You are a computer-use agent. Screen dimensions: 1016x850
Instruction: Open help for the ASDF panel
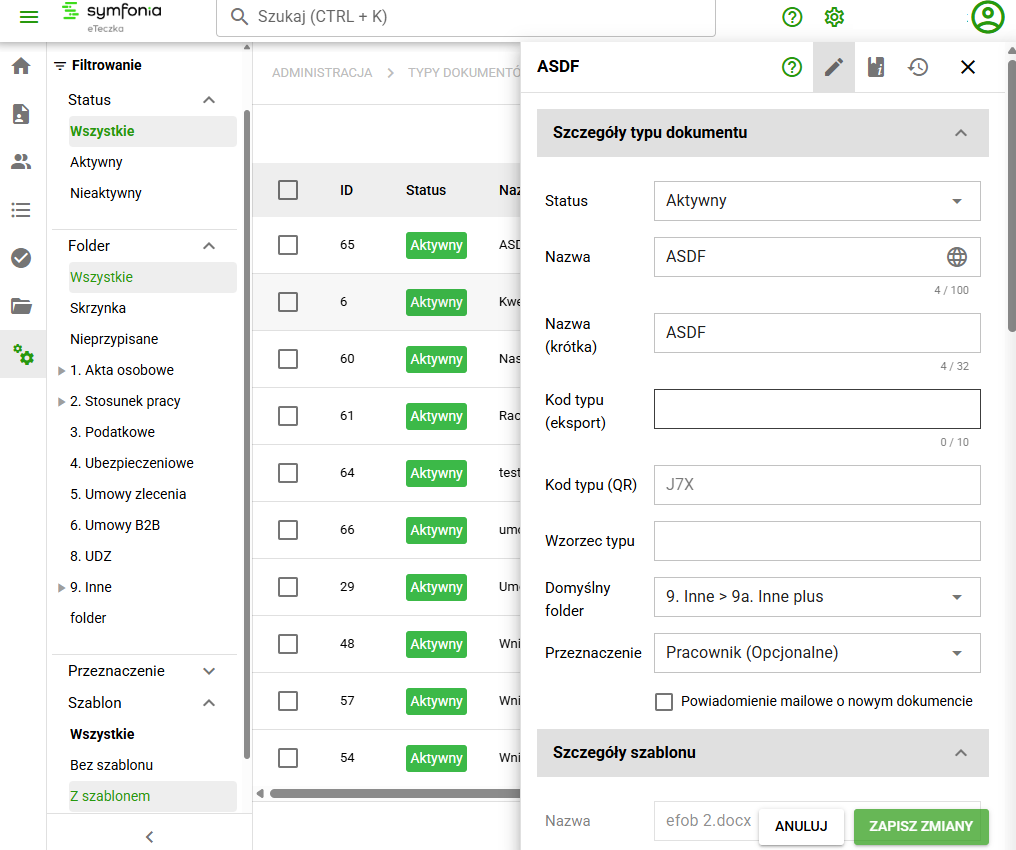click(792, 67)
